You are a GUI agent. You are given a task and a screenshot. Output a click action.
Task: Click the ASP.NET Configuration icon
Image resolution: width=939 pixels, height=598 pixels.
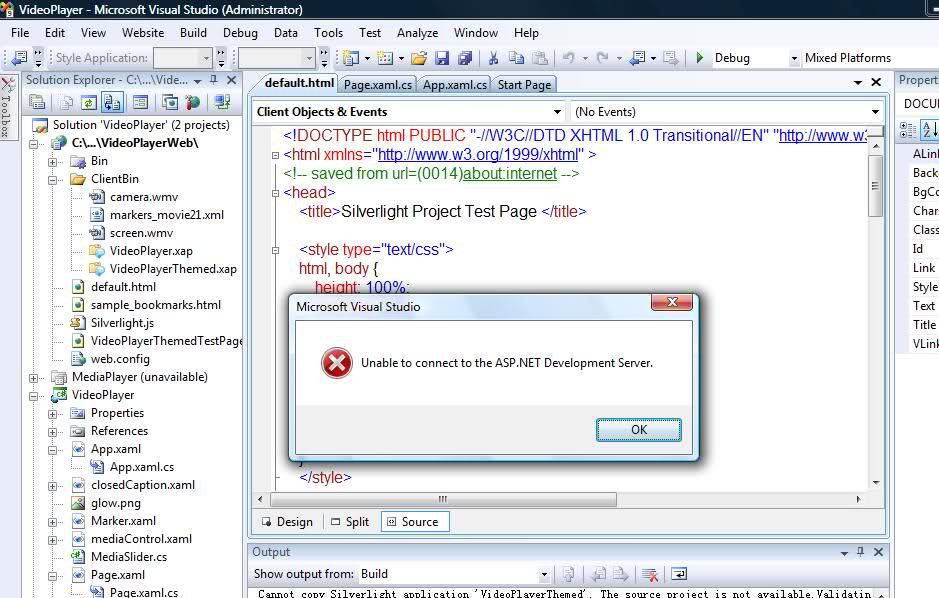point(193,102)
